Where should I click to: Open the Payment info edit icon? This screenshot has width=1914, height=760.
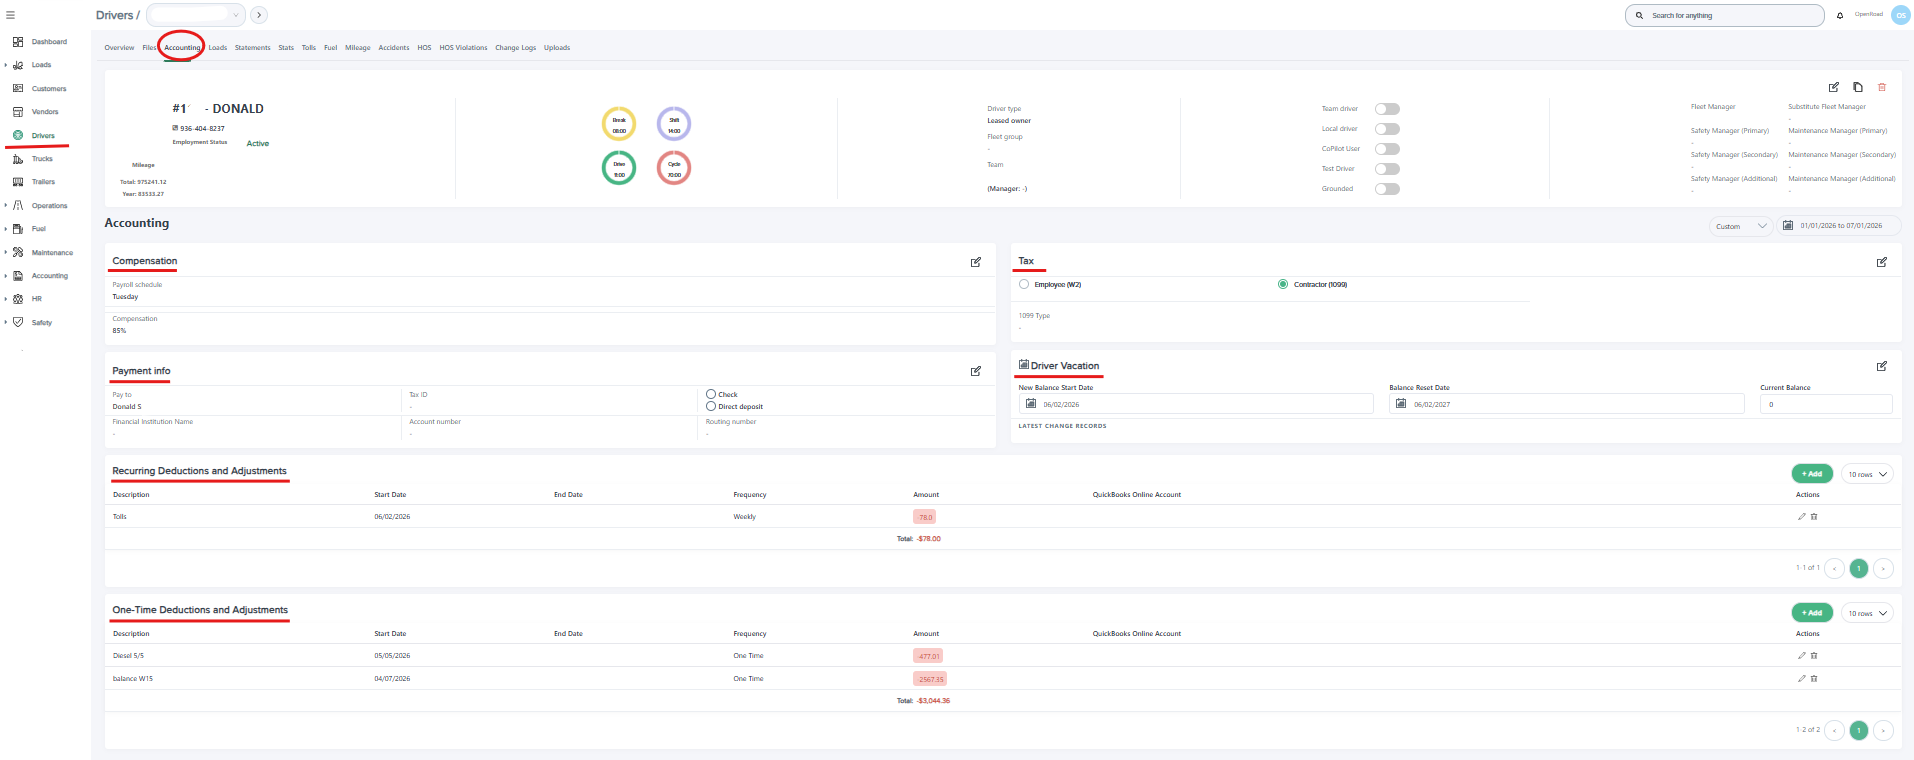(976, 371)
